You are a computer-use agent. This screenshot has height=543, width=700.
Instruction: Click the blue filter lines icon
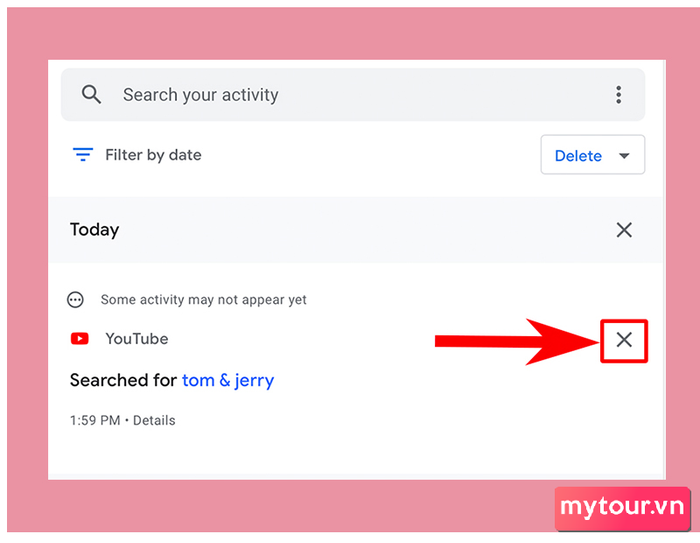click(83, 155)
